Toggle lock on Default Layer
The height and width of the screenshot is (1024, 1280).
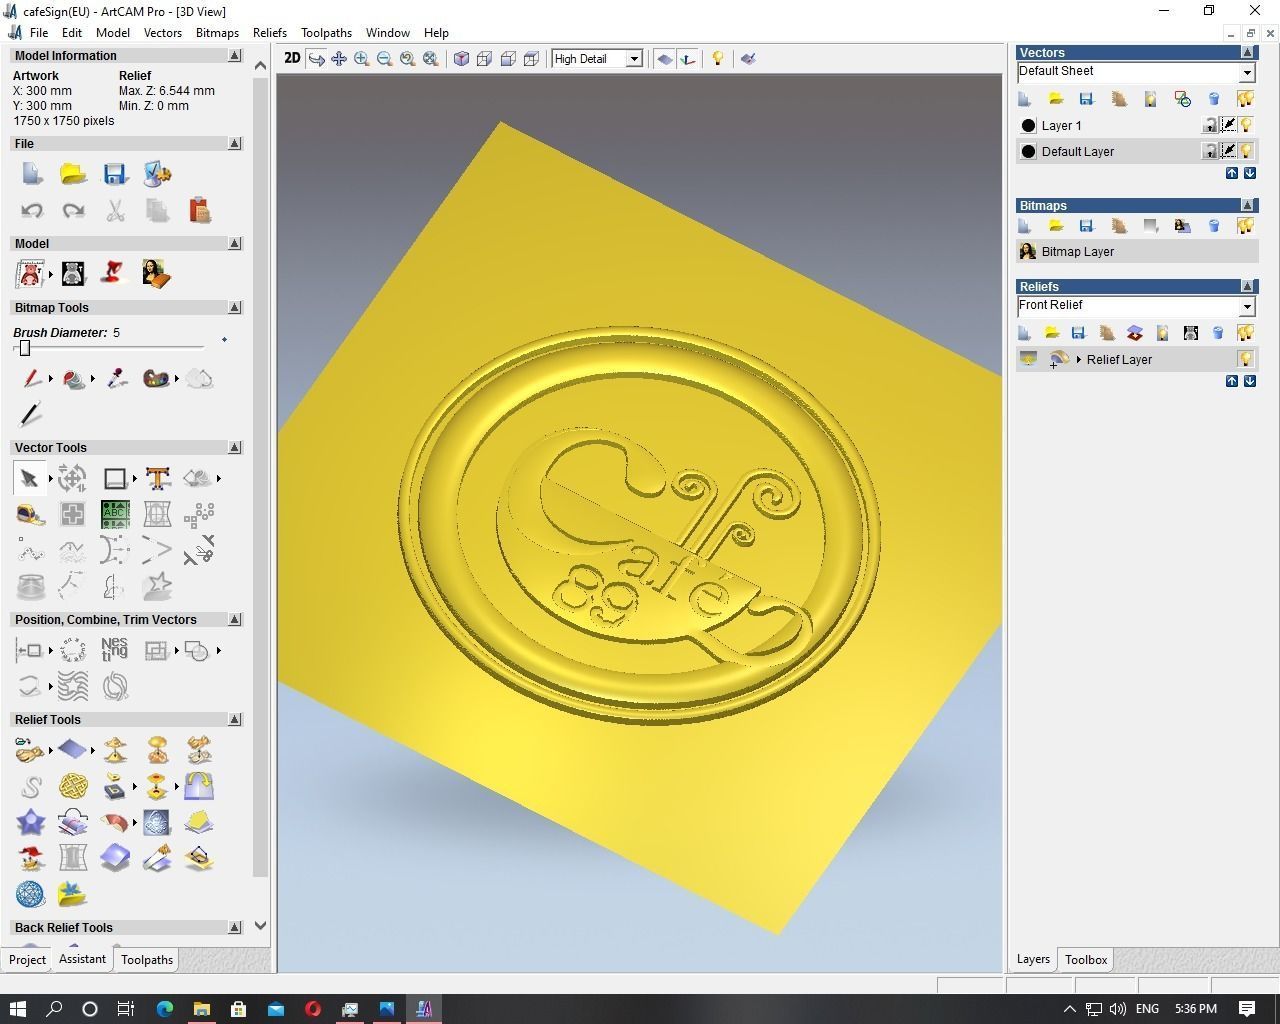pos(1210,151)
